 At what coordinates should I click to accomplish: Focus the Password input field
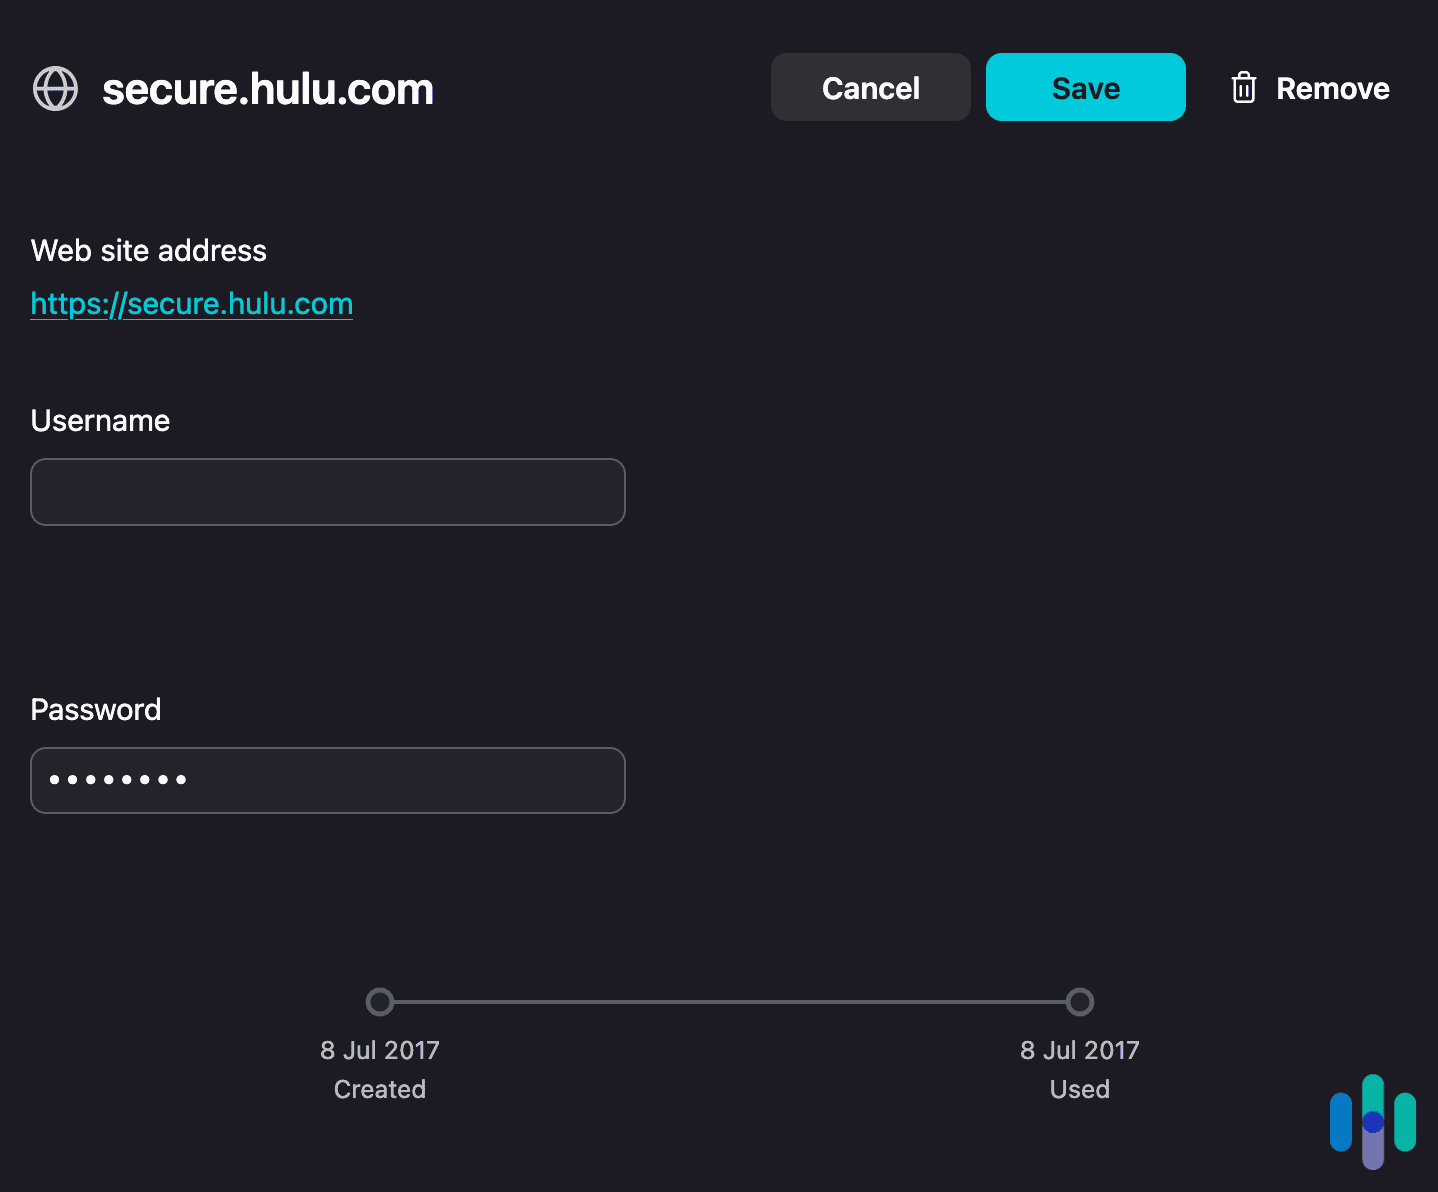[328, 780]
